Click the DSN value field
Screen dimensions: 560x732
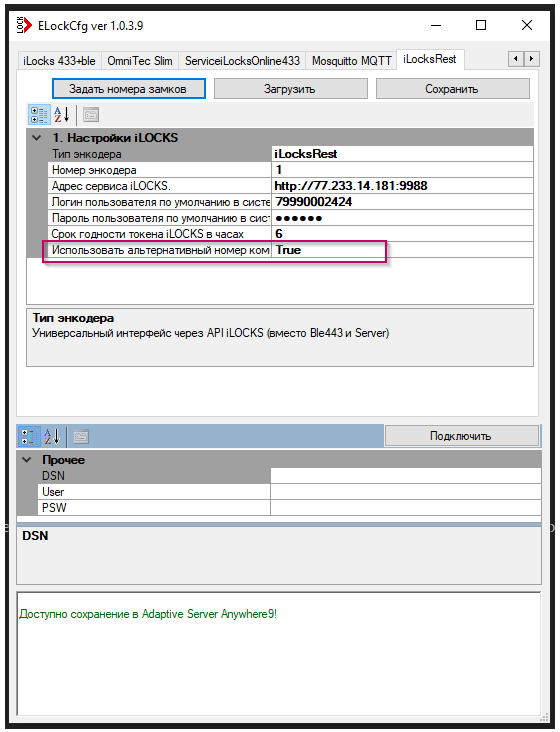pyautogui.click(x=406, y=476)
